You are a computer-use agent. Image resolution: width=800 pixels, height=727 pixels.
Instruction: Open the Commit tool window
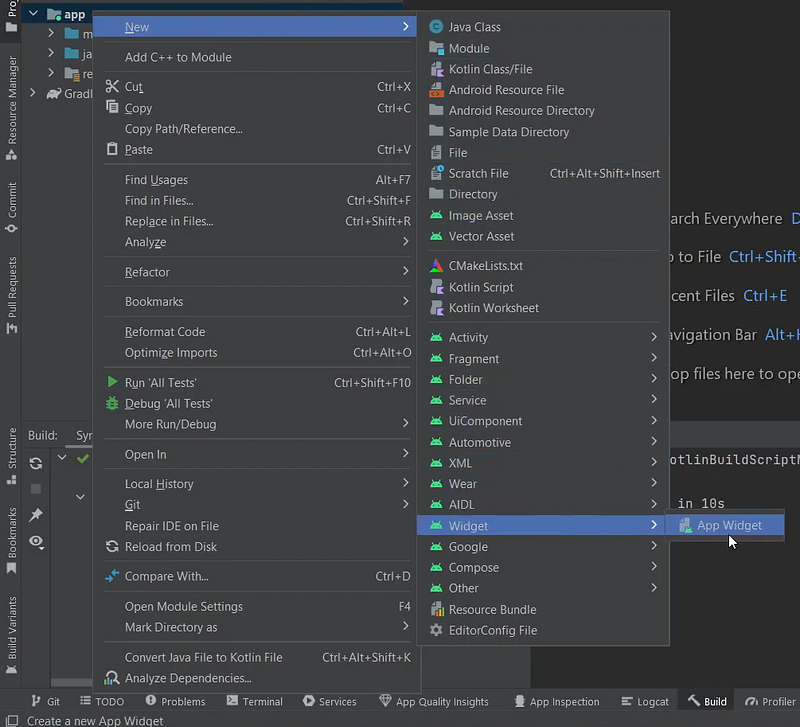(x=11, y=207)
